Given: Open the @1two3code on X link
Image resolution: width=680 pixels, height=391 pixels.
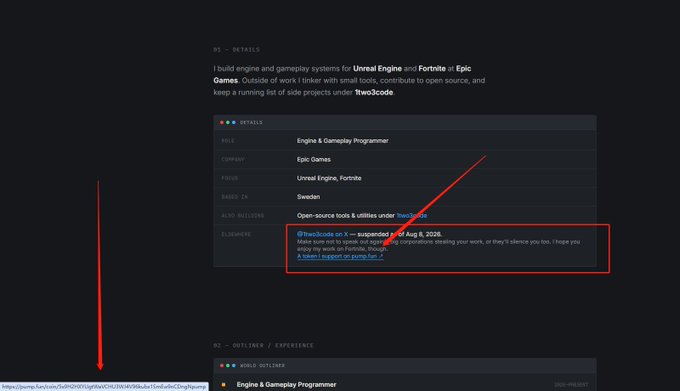Looking at the screenshot, I should 322,234.
